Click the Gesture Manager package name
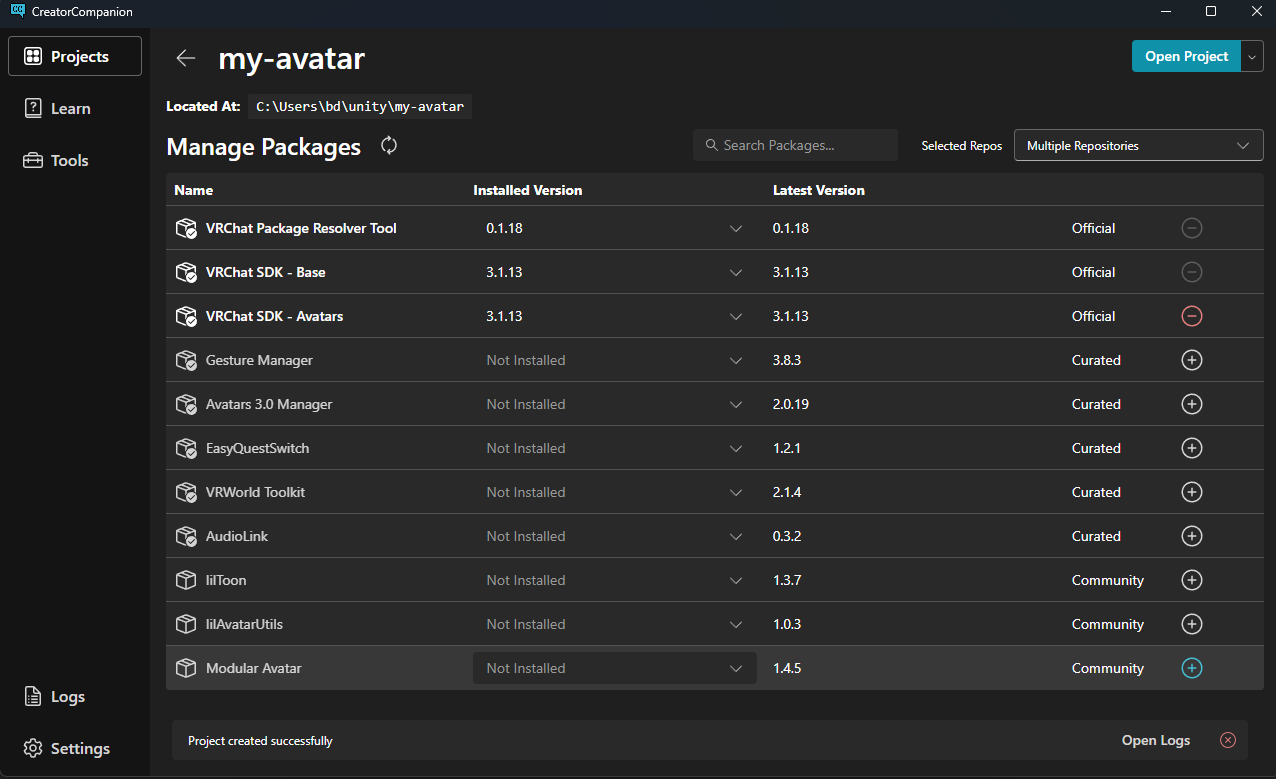This screenshot has width=1276, height=779. coord(259,360)
